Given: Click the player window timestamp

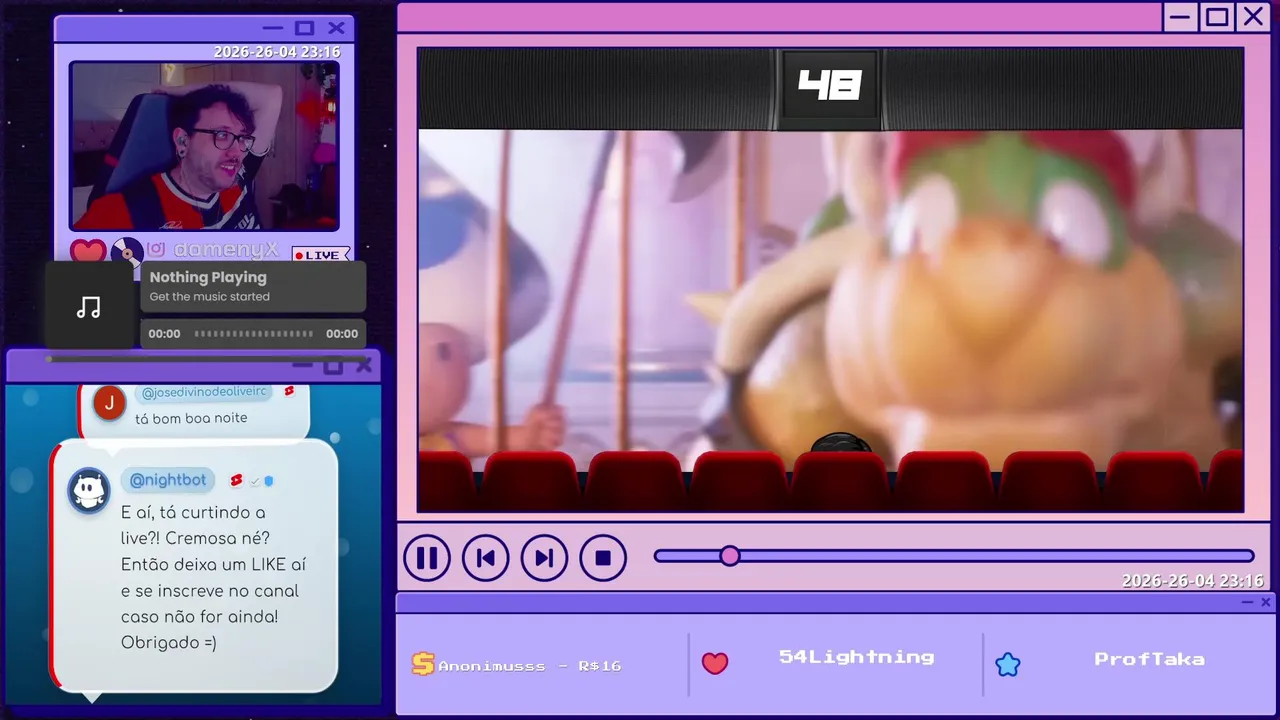Looking at the screenshot, I should (x=1192, y=581).
